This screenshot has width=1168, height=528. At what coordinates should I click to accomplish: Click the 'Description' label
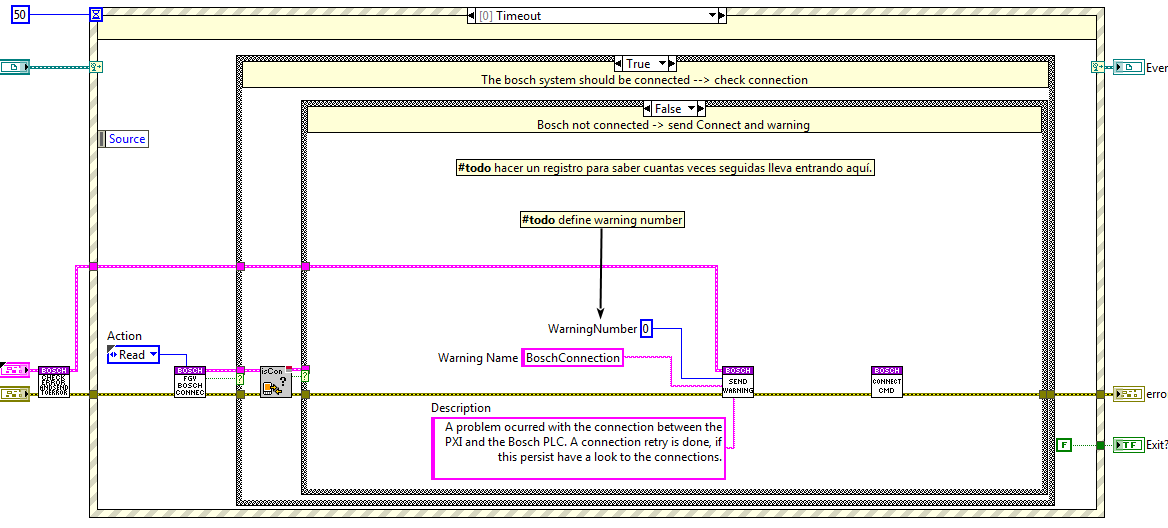[461, 408]
